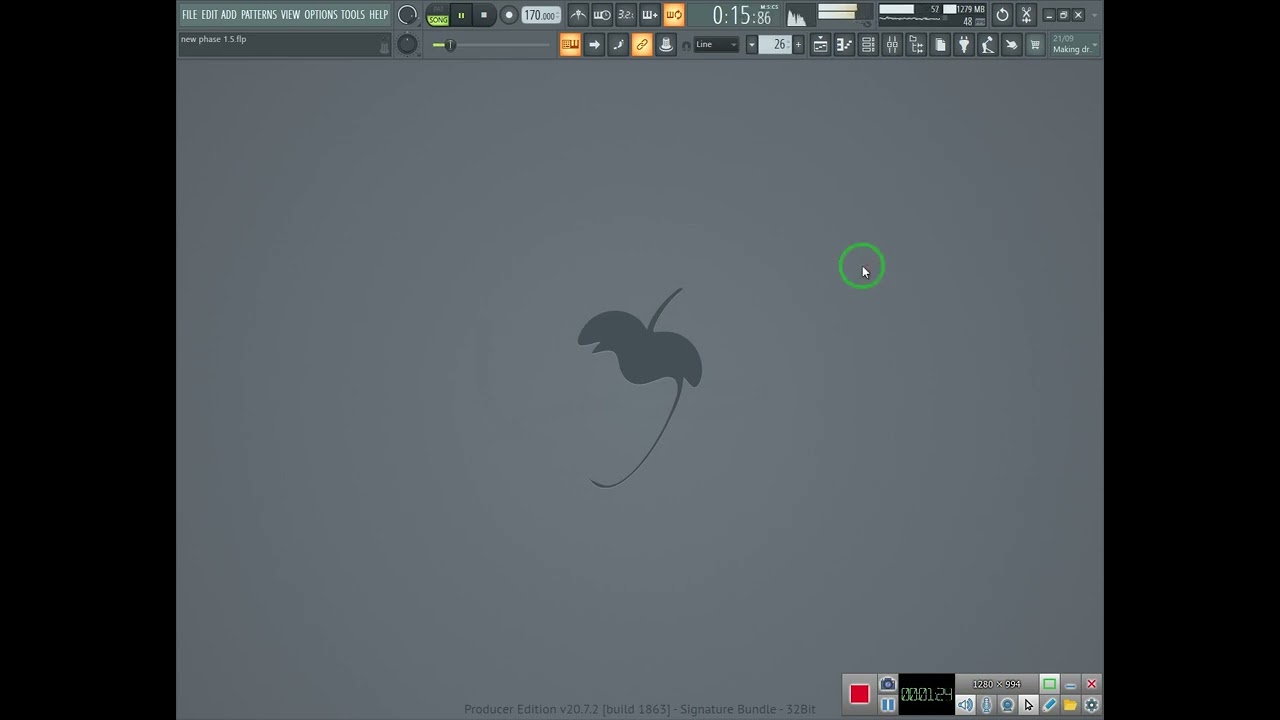
Task: Open the PATTERNS menu
Action: [258, 15]
